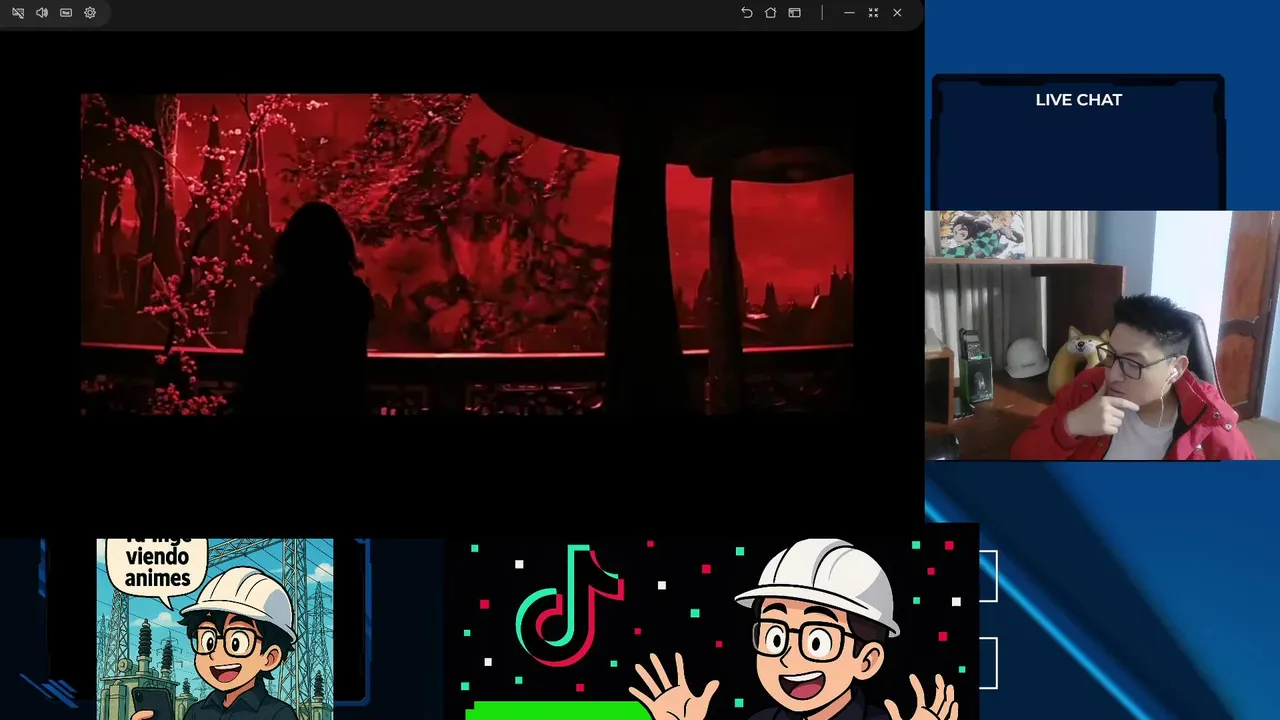Click the window layout icon
The width and height of the screenshot is (1280, 720).
[x=794, y=13]
